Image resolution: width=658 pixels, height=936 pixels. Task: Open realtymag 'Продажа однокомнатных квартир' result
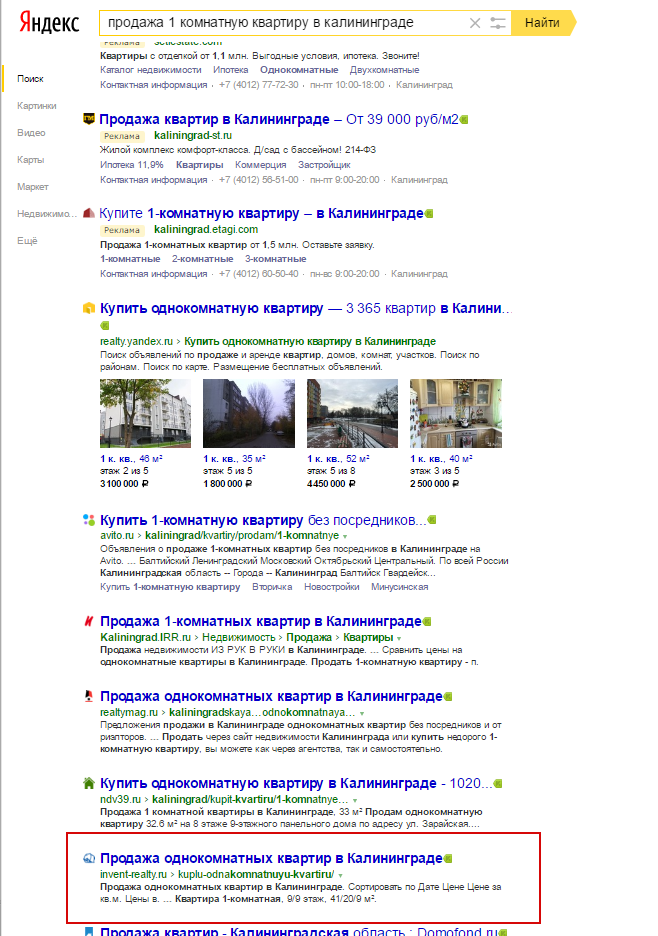tap(271, 696)
